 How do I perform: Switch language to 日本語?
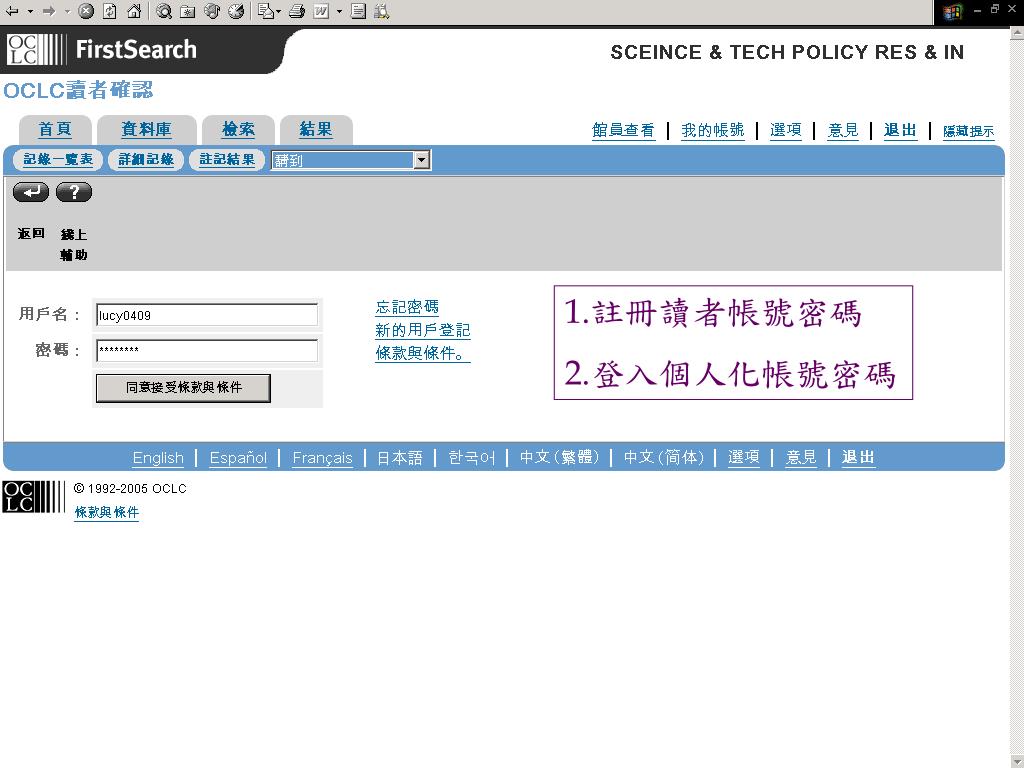click(400, 458)
